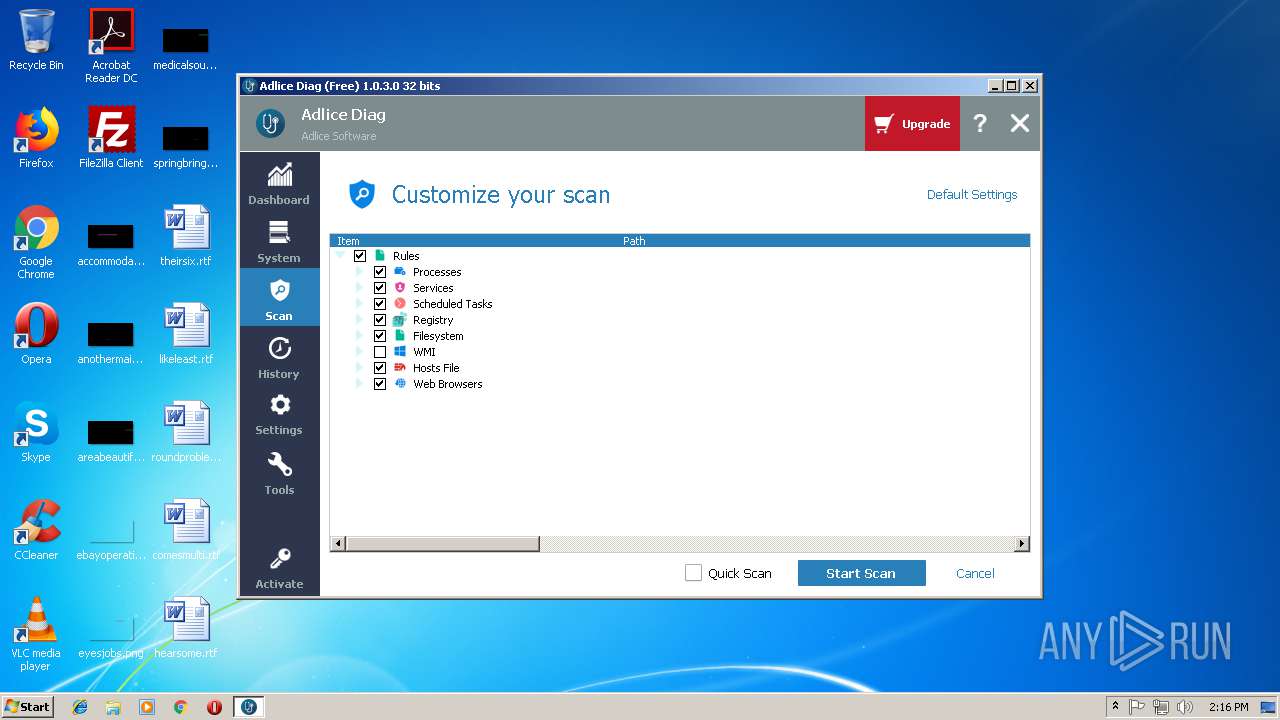Viewport: 1280px width, 720px height.
Task: Uncheck the Hosts File checkbox
Action: click(x=380, y=368)
